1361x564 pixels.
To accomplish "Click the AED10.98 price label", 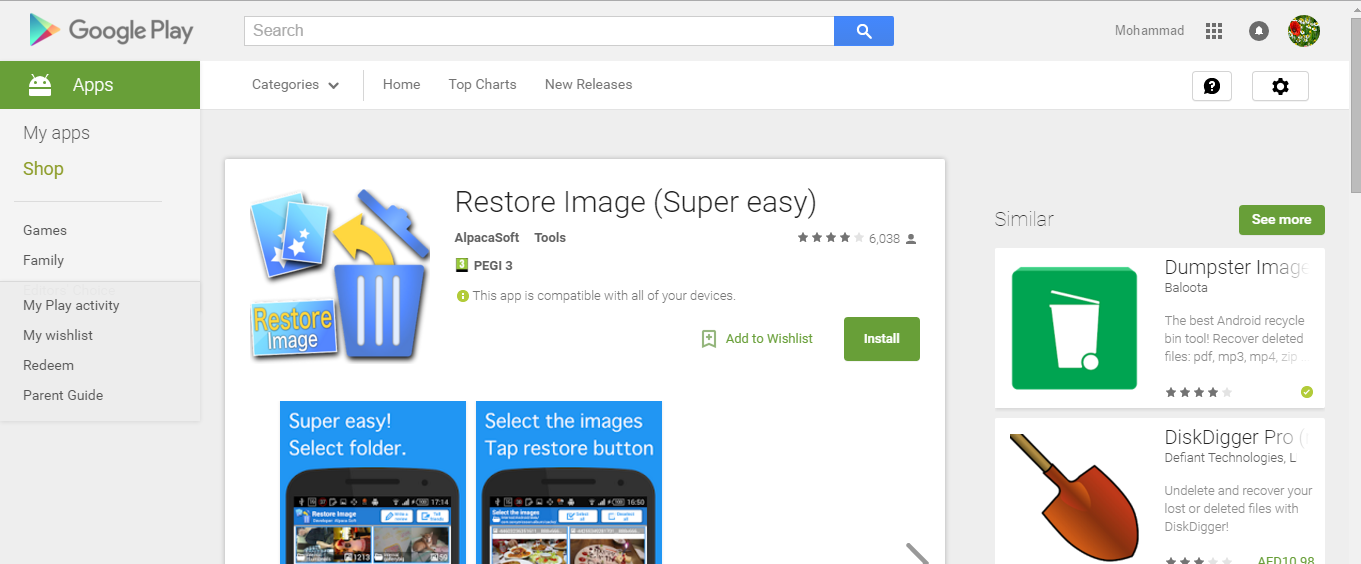I will pos(1284,561).
